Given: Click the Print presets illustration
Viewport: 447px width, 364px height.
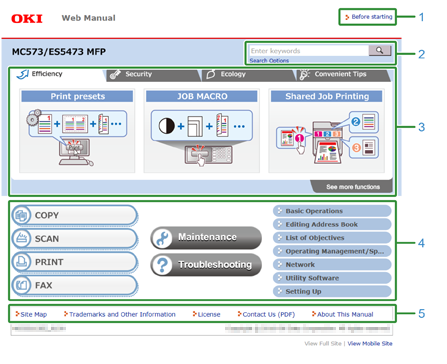Looking at the screenshot, I should 77,137.
